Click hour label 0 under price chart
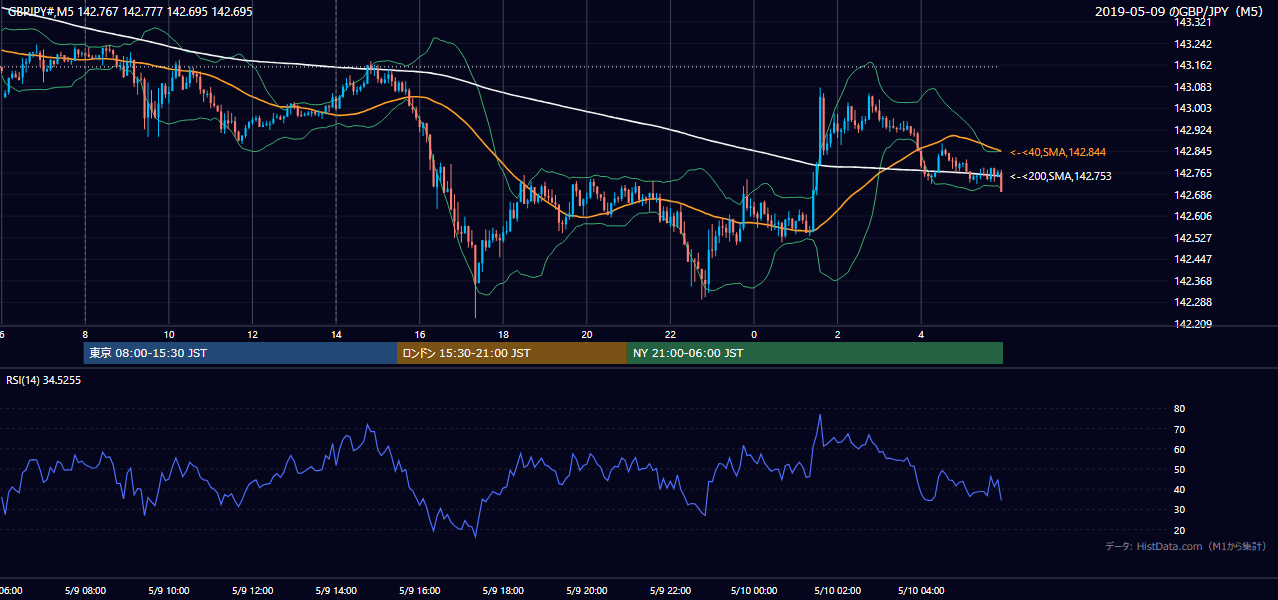 pyautogui.click(x=754, y=334)
